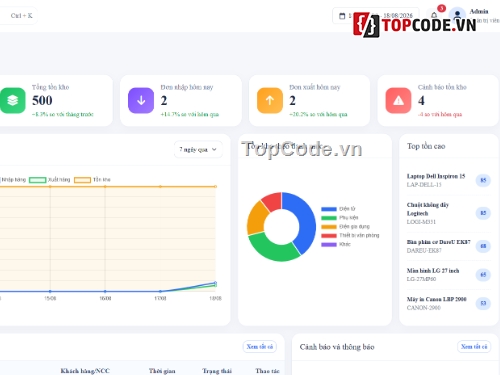Click the Admin user avatar
This screenshot has width=500, height=375.
(457, 14)
